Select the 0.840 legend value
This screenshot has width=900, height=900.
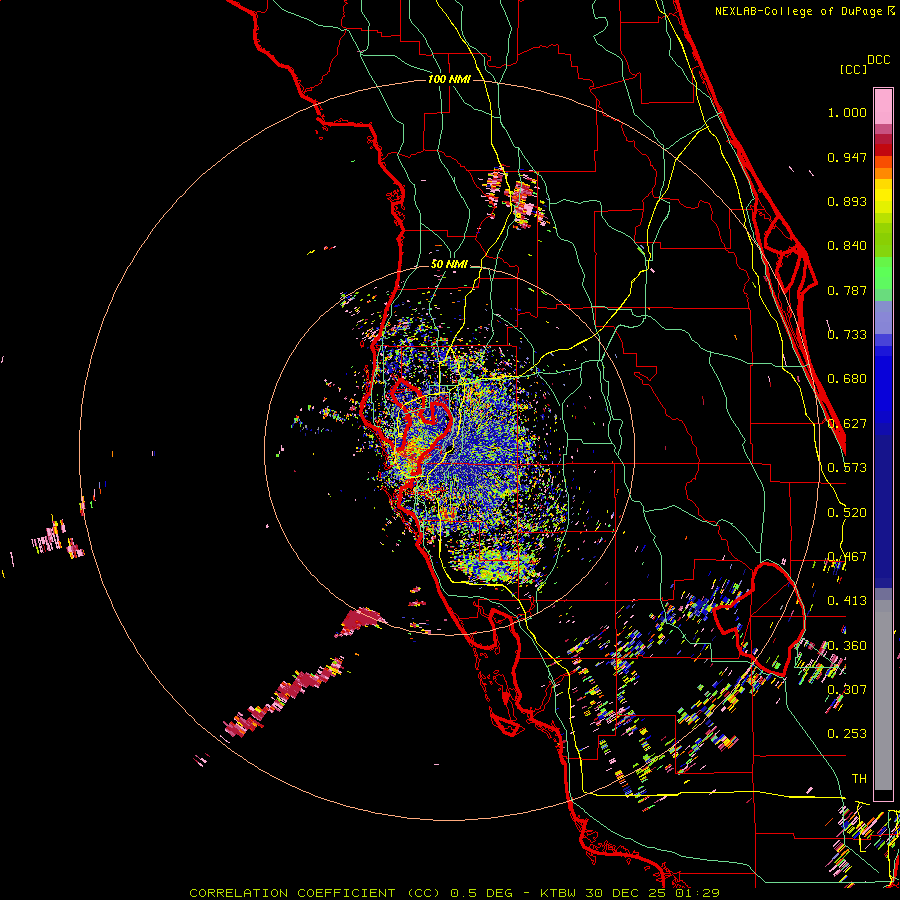click(x=847, y=246)
